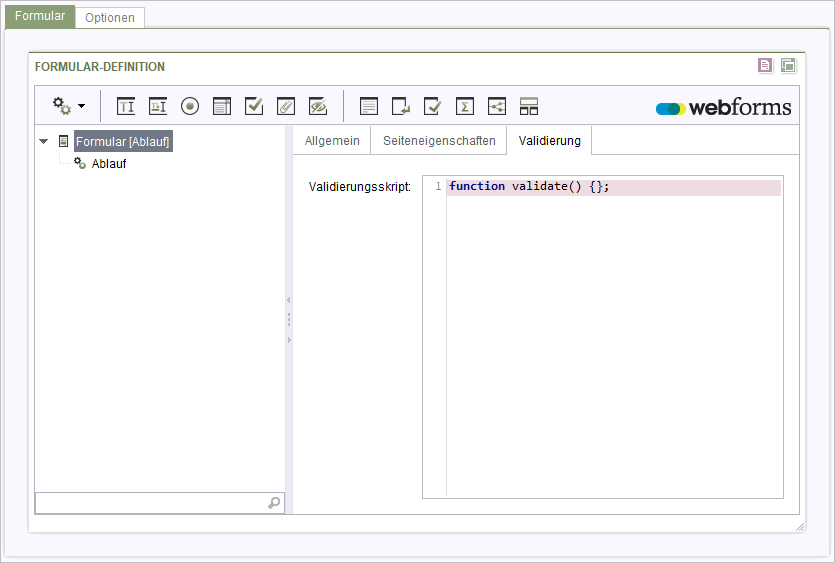This screenshot has height=563, width=835.
Task: Add a radio button element
Action: 190,106
